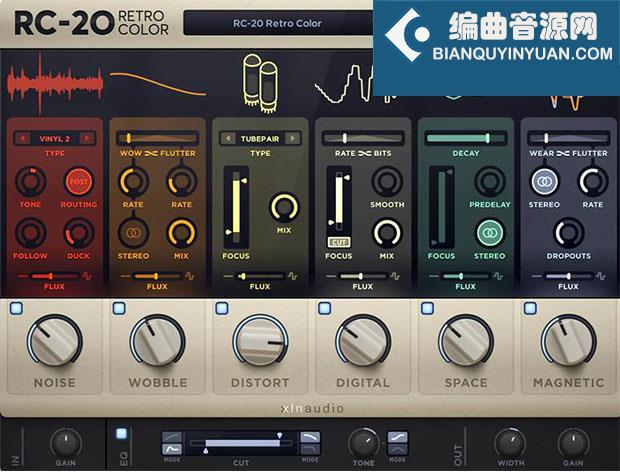
Task: Select previous Noise type with left arrow
Action: tap(23, 138)
